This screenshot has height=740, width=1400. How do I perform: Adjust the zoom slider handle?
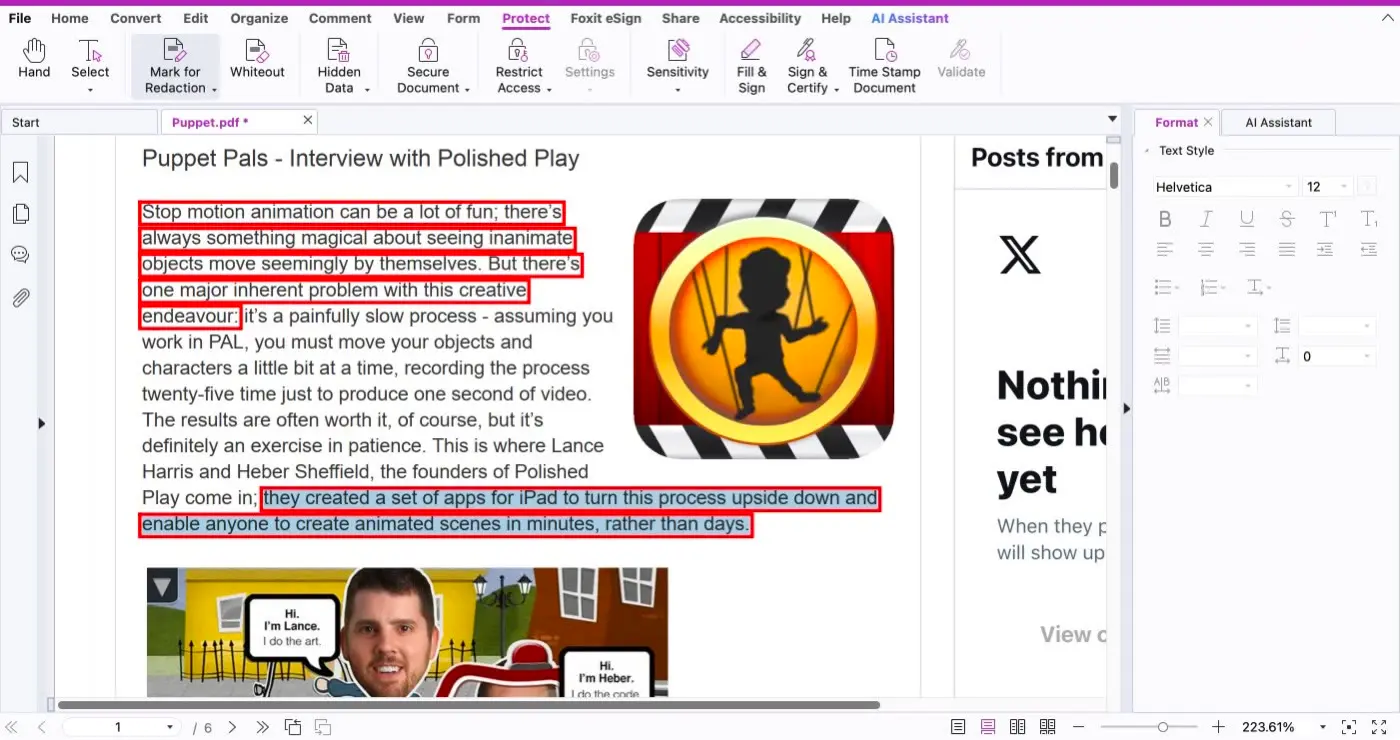tap(1163, 727)
